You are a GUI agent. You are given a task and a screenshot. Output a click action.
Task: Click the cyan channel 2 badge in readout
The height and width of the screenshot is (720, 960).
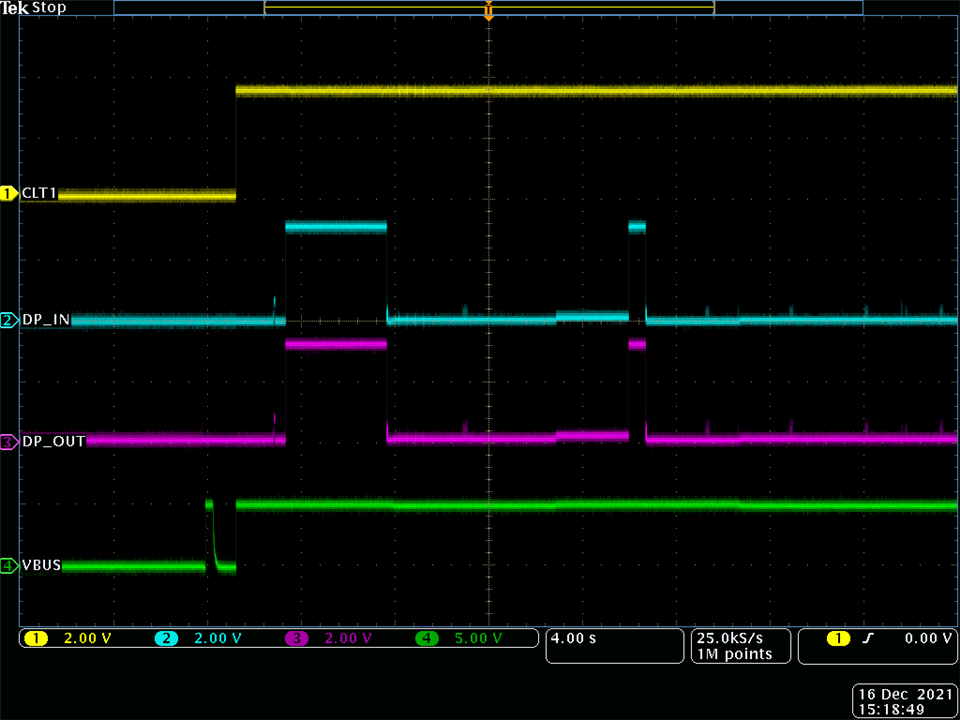click(166, 639)
